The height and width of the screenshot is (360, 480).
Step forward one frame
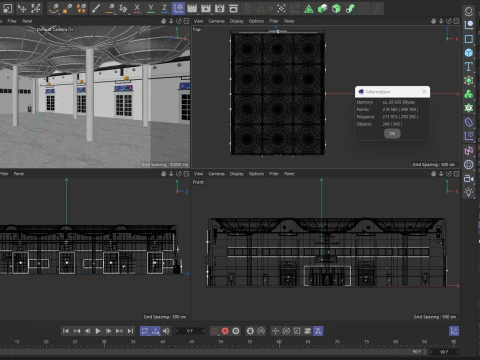coord(109,331)
